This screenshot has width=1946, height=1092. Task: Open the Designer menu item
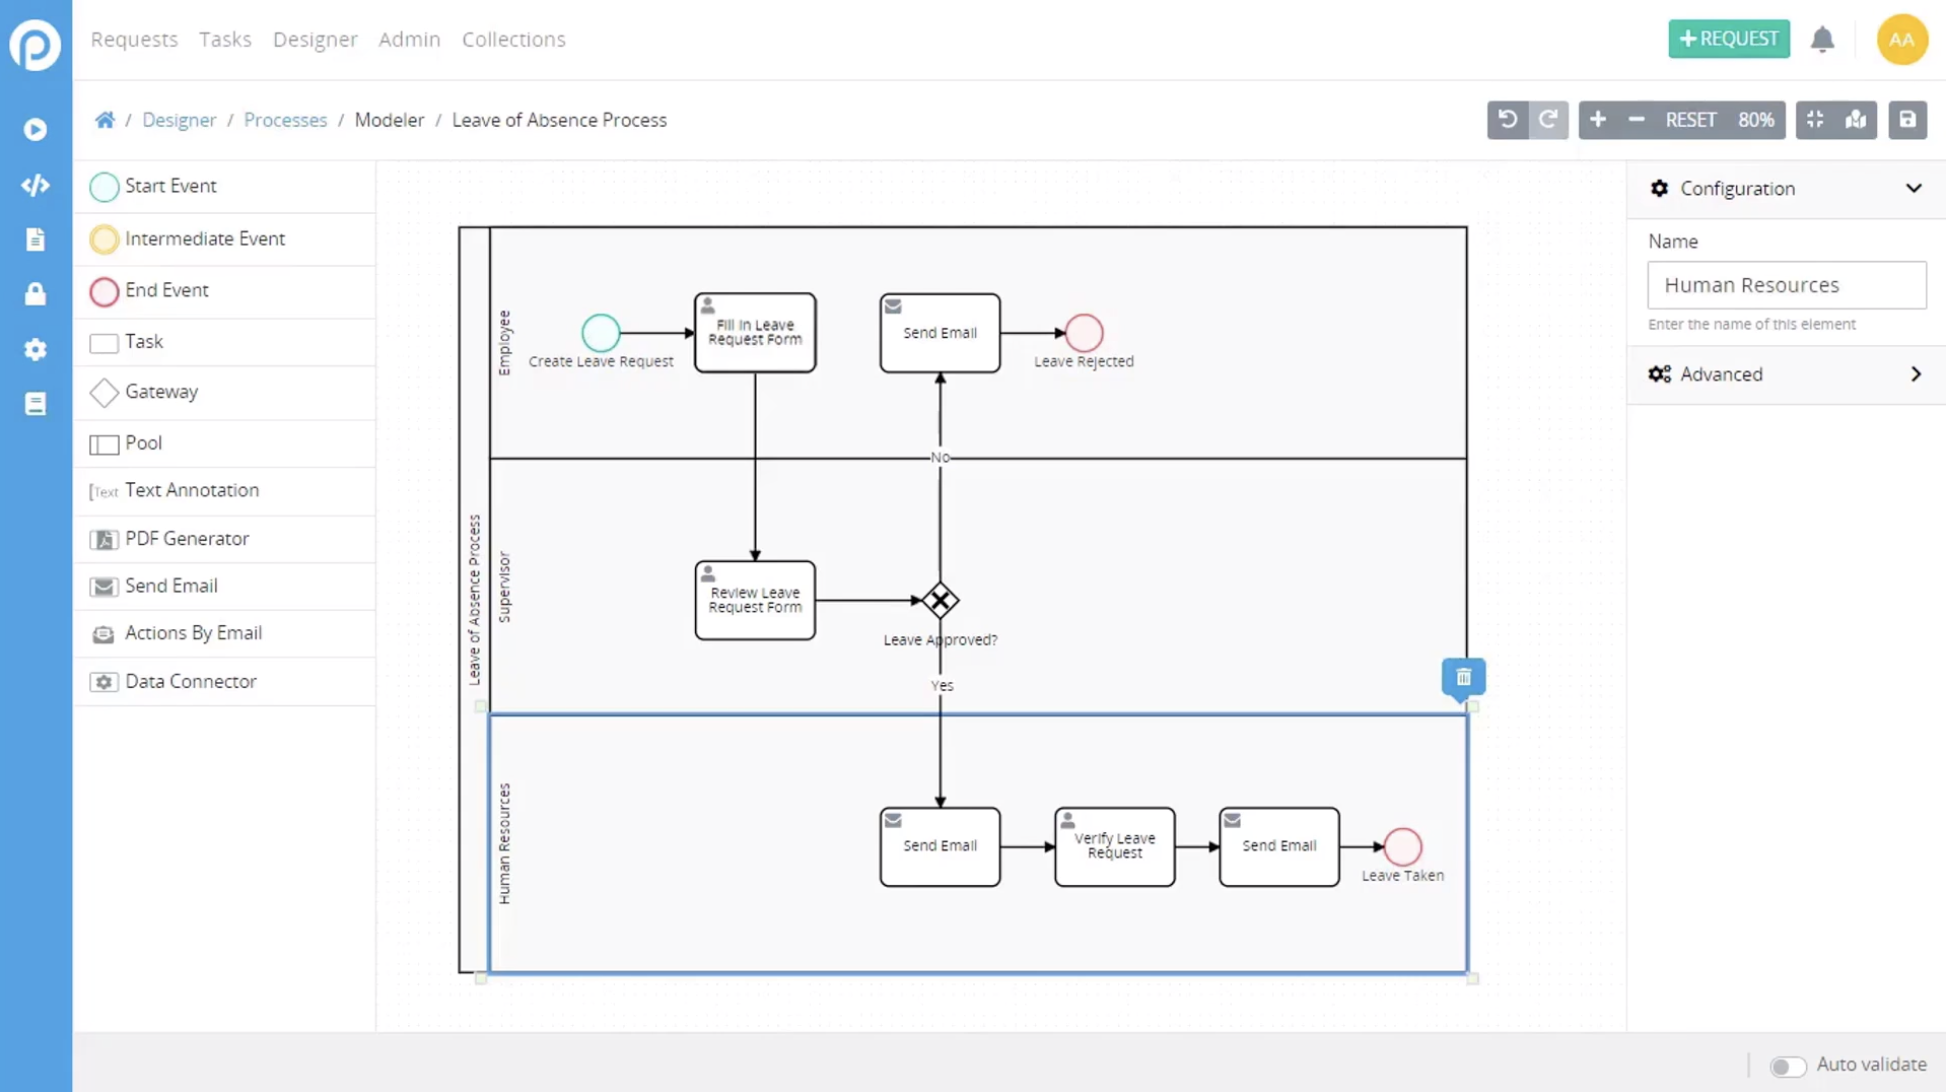pos(315,39)
